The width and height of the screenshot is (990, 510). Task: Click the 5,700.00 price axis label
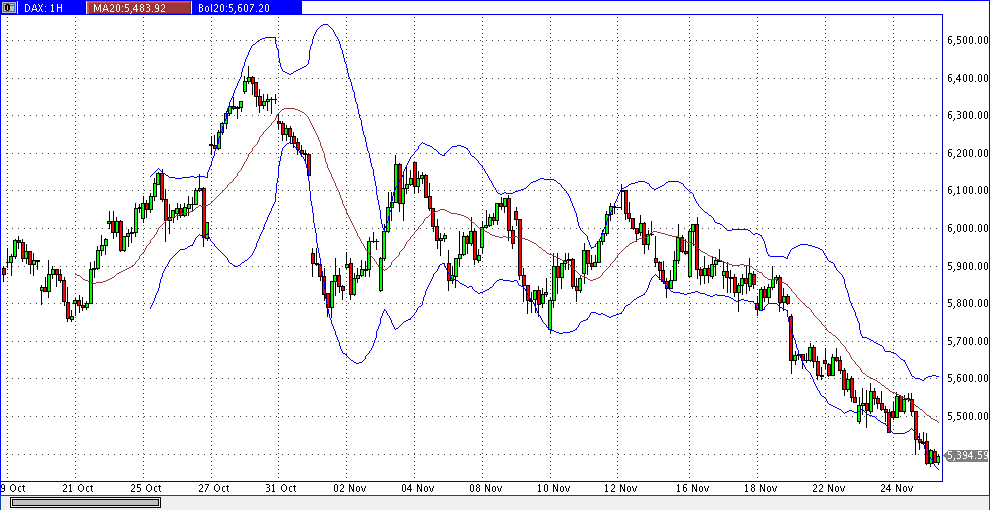(967, 341)
